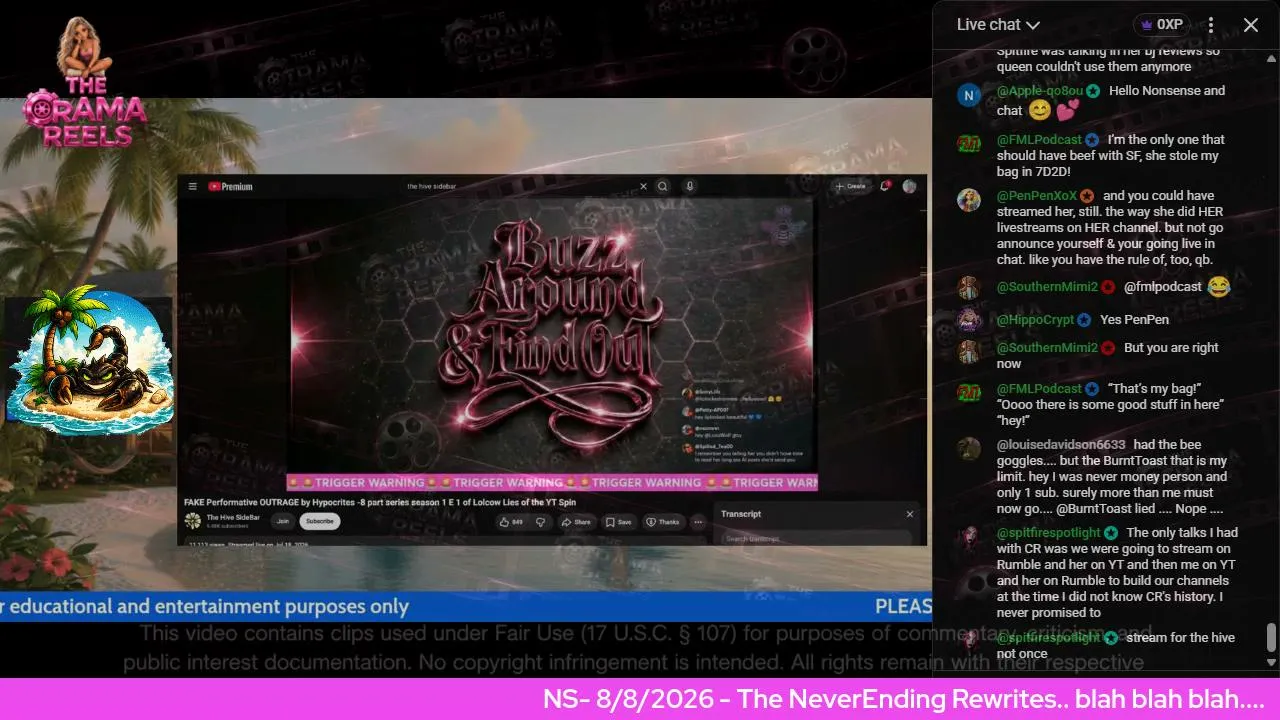Click @Apple-qo8ou username in chat
This screenshot has height=720, width=1280.
coord(1040,91)
